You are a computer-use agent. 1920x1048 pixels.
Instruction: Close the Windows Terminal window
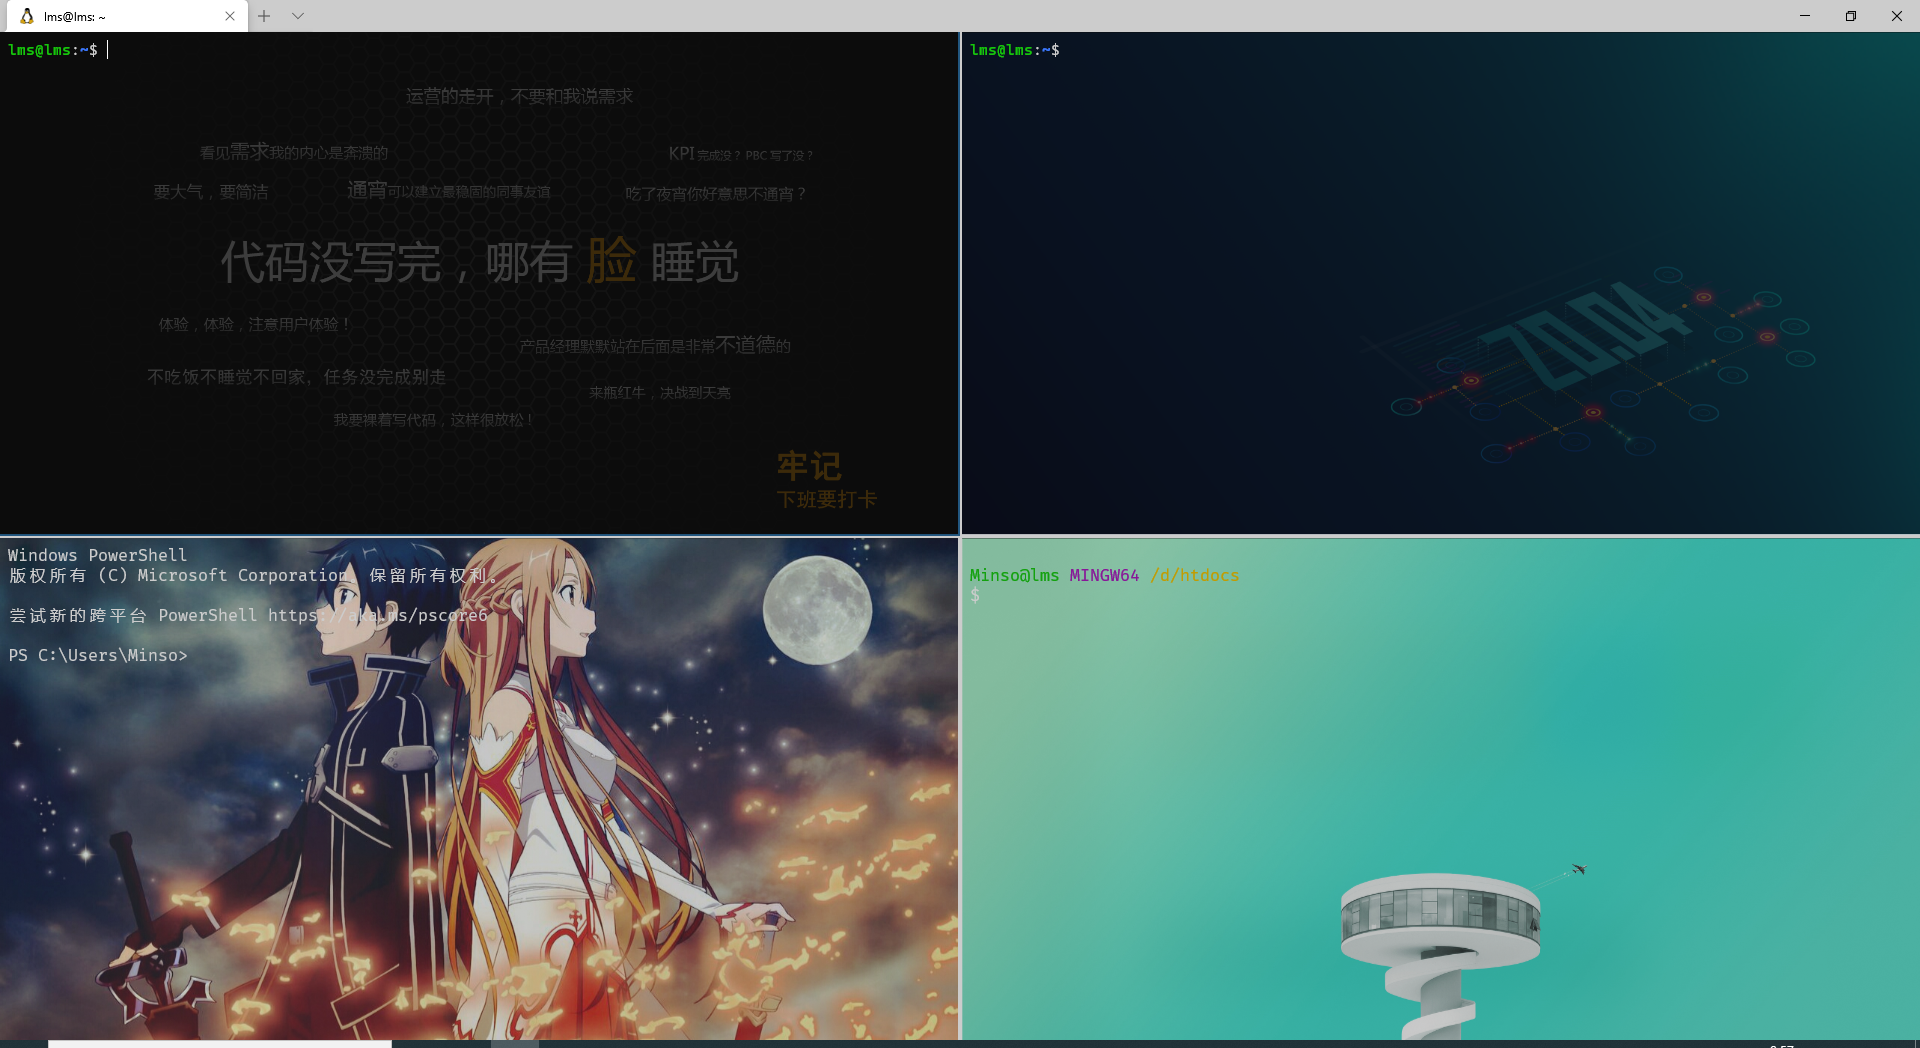[1897, 16]
